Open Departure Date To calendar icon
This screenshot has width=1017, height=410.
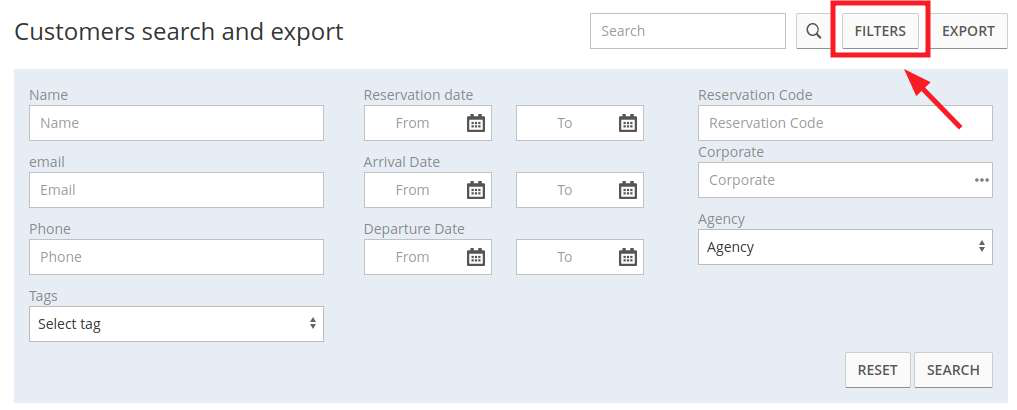coord(628,257)
